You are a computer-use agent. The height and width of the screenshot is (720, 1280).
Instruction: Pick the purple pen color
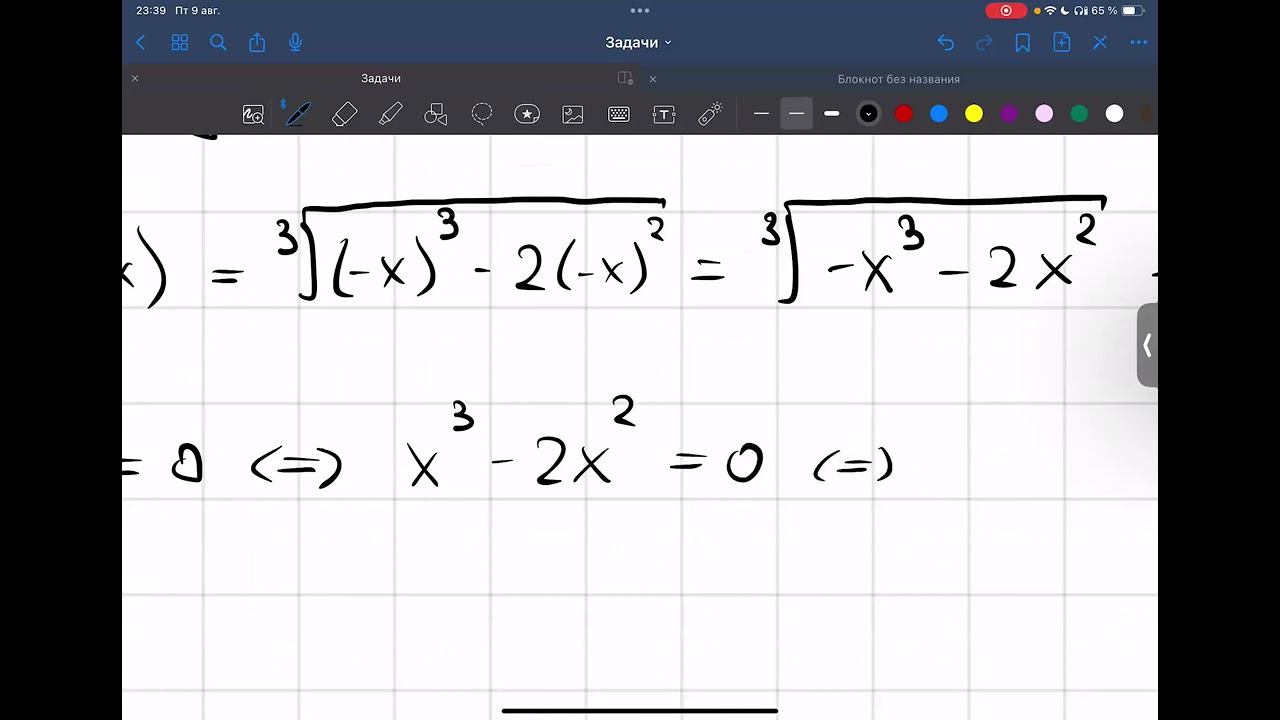1009,114
